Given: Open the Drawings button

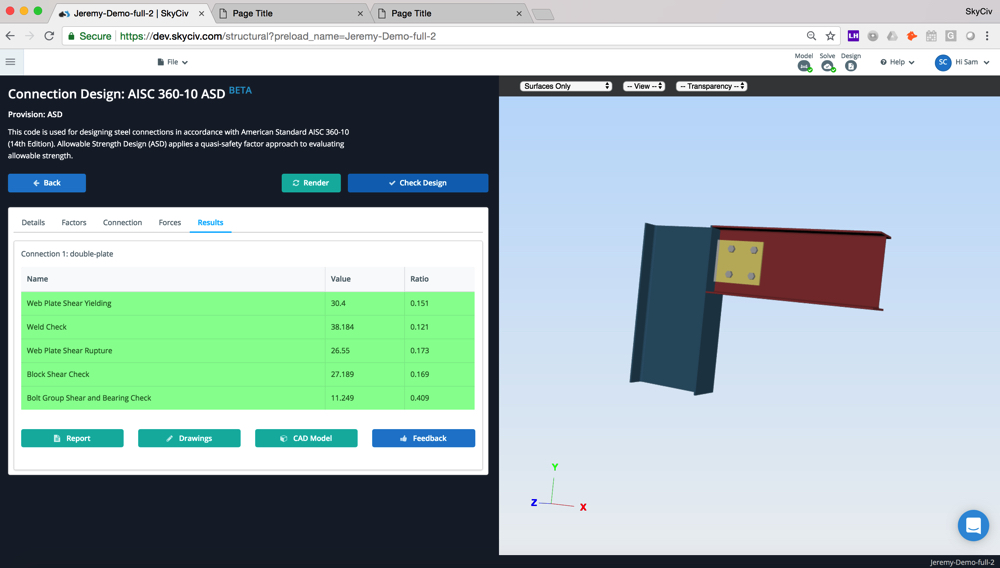Looking at the screenshot, I should [x=189, y=438].
